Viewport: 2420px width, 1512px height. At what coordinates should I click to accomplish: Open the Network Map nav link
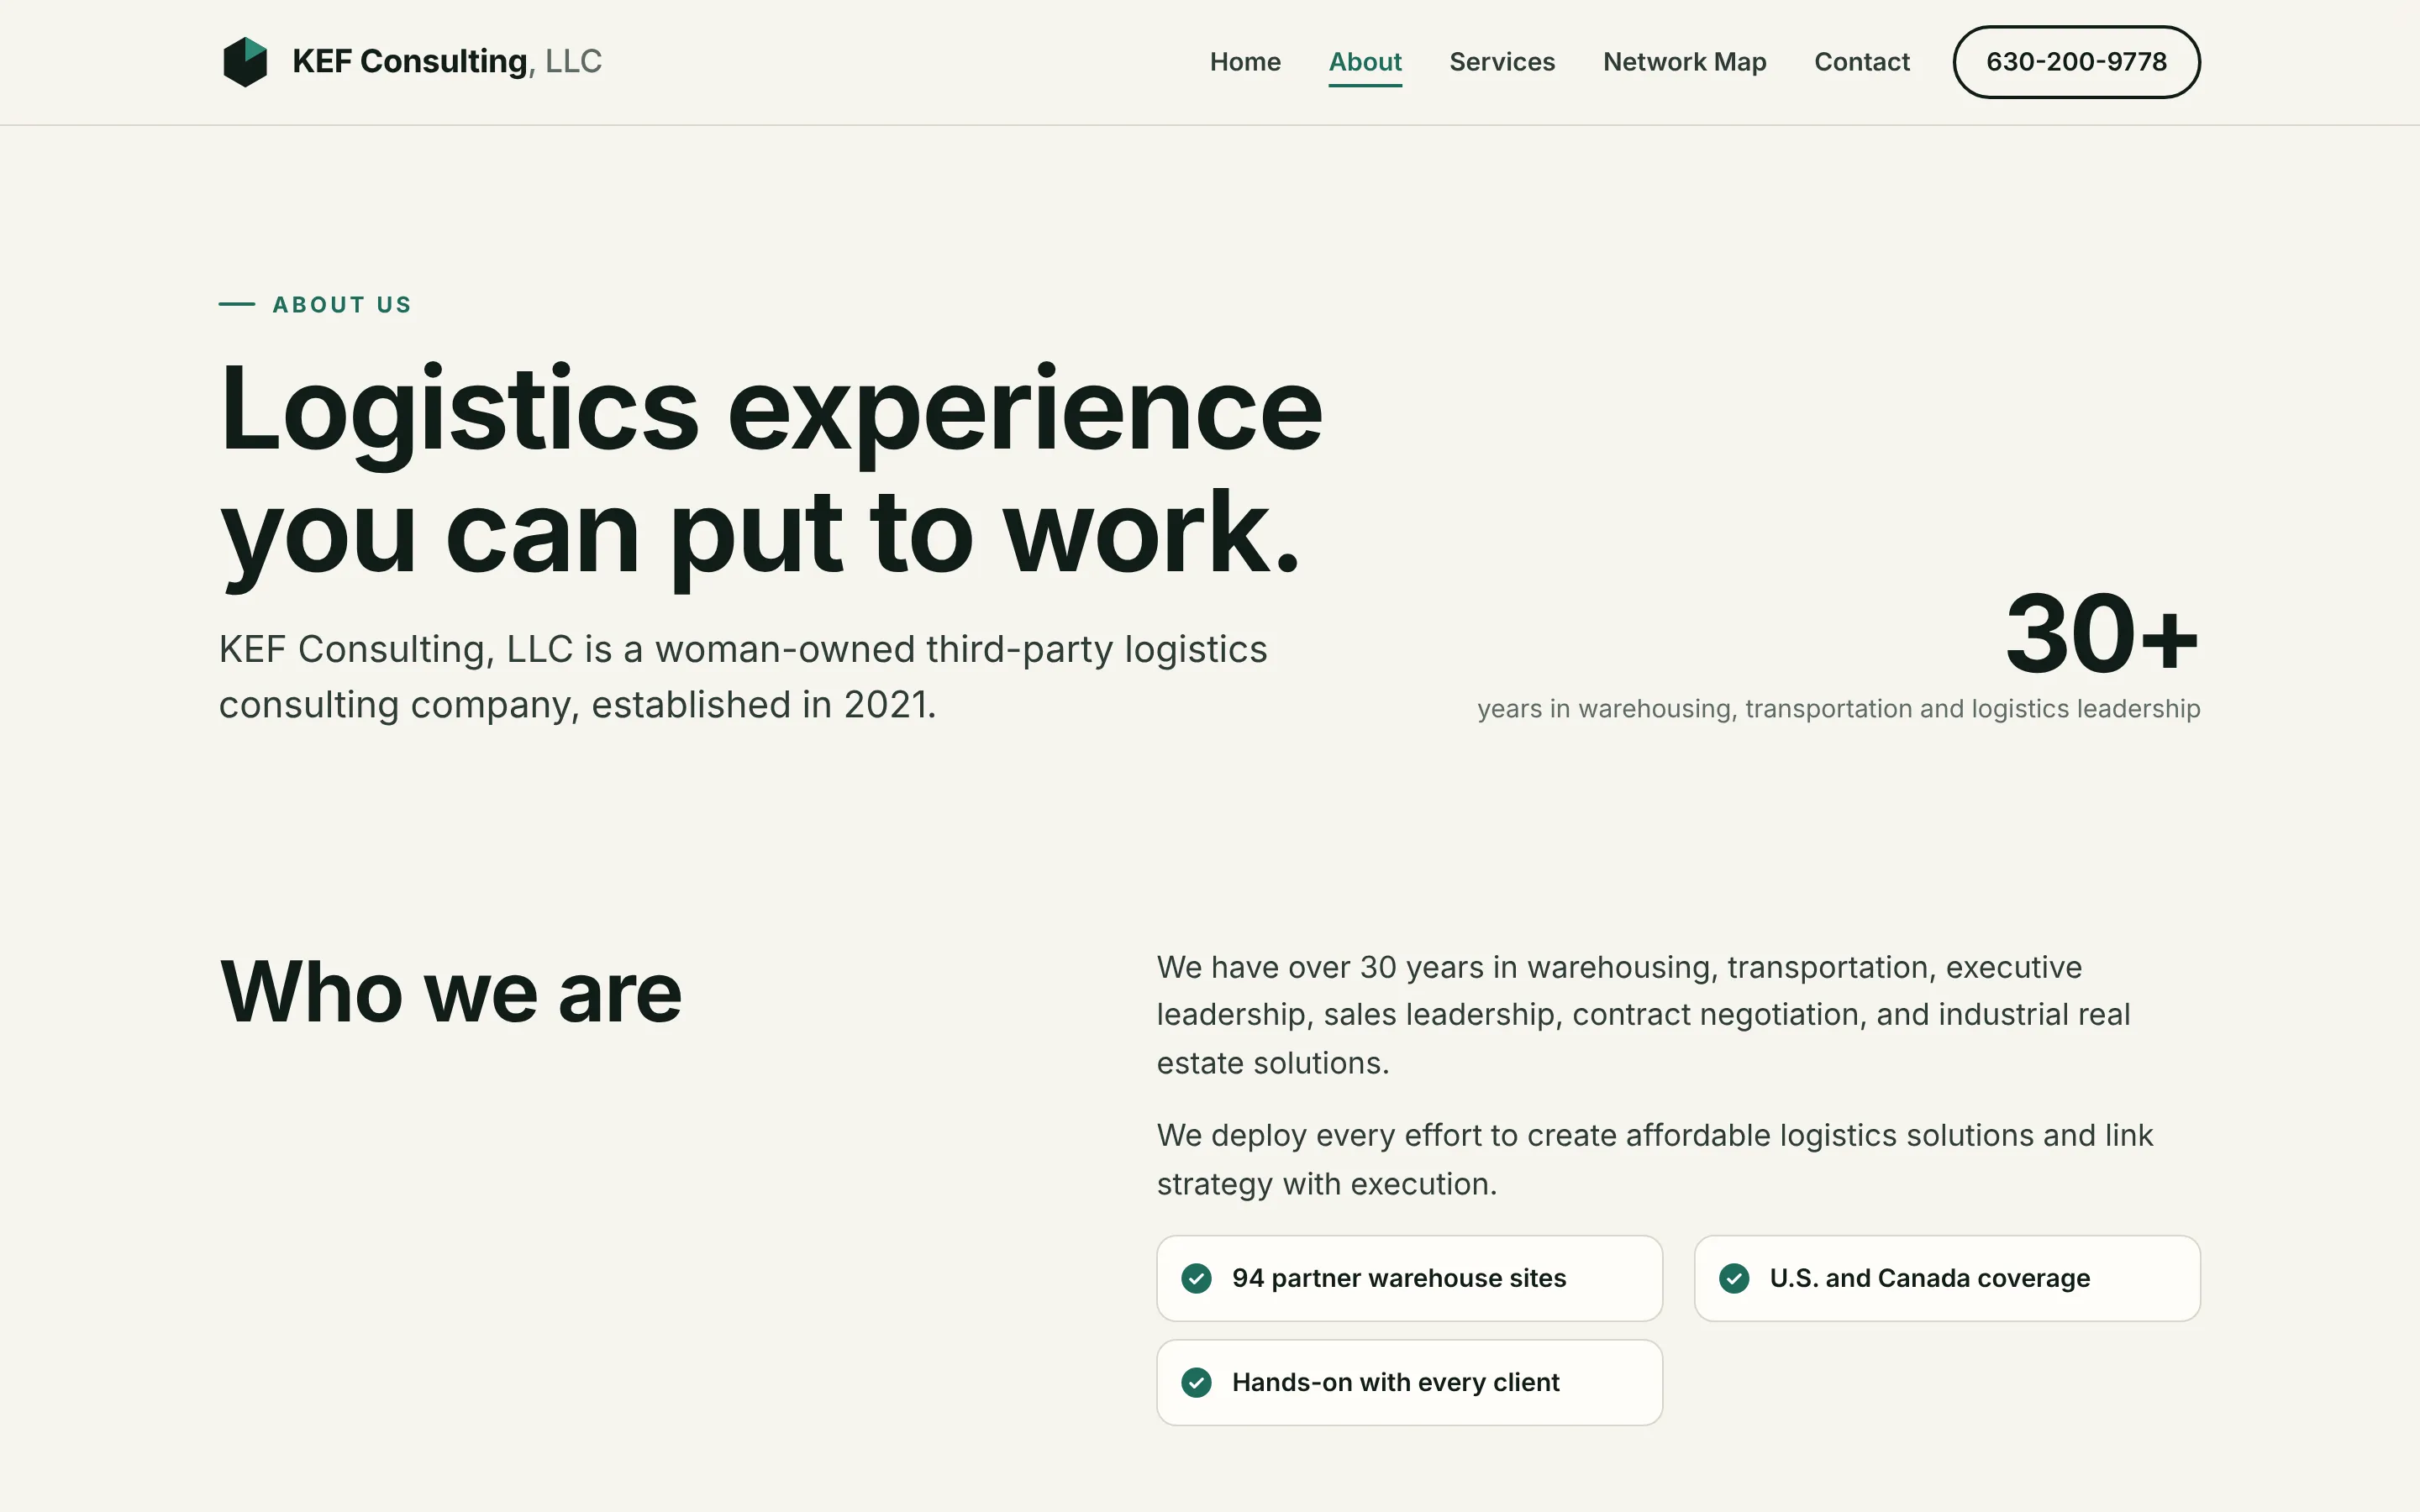pyautogui.click(x=1684, y=62)
